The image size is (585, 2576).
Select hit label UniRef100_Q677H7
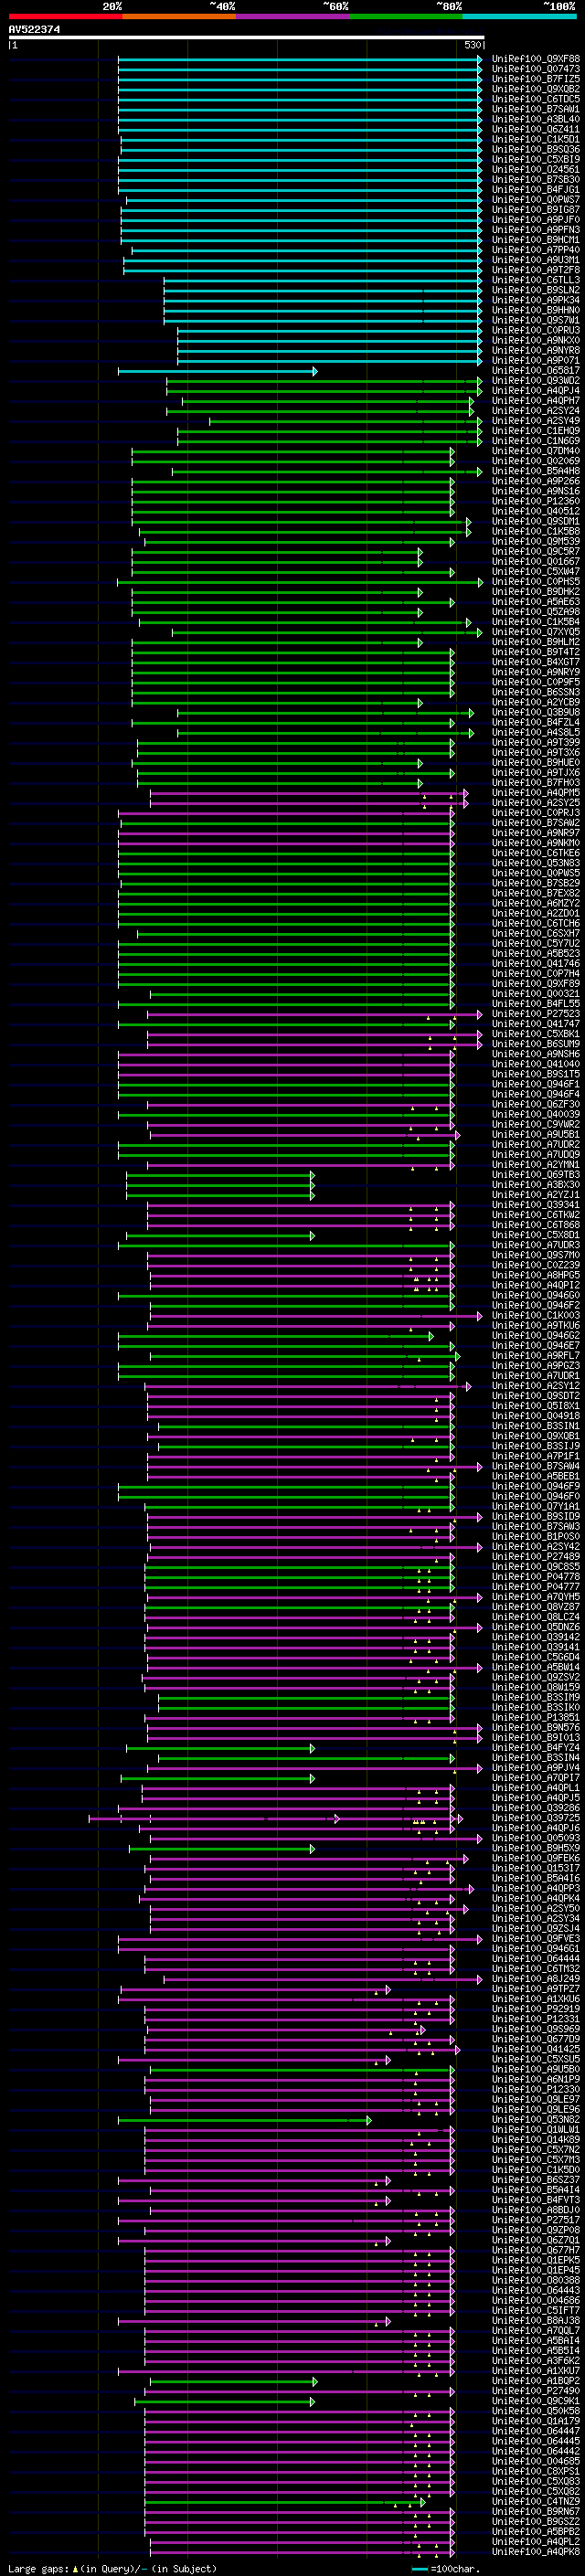[536, 2251]
